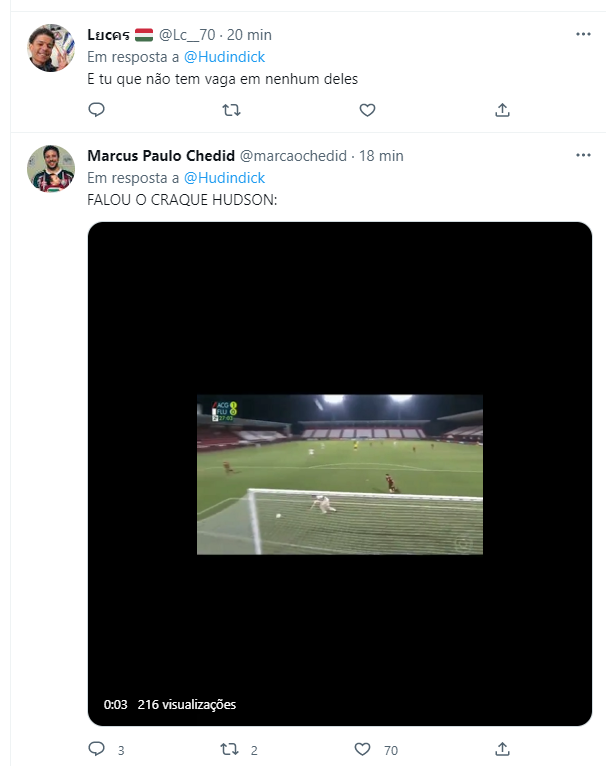Viewport: 606px width, 766px height.
Task: Open the Marcus Paulo Chedid display name
Action: (x=161, y=156)
